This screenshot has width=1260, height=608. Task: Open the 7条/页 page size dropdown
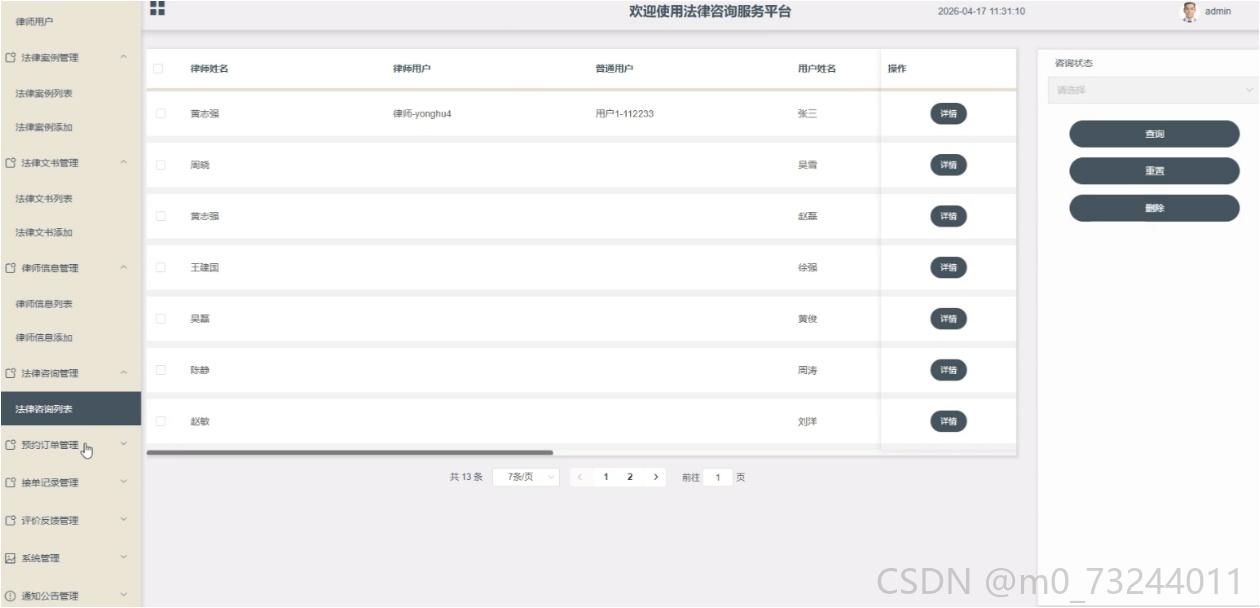click(x=526, y=478)
